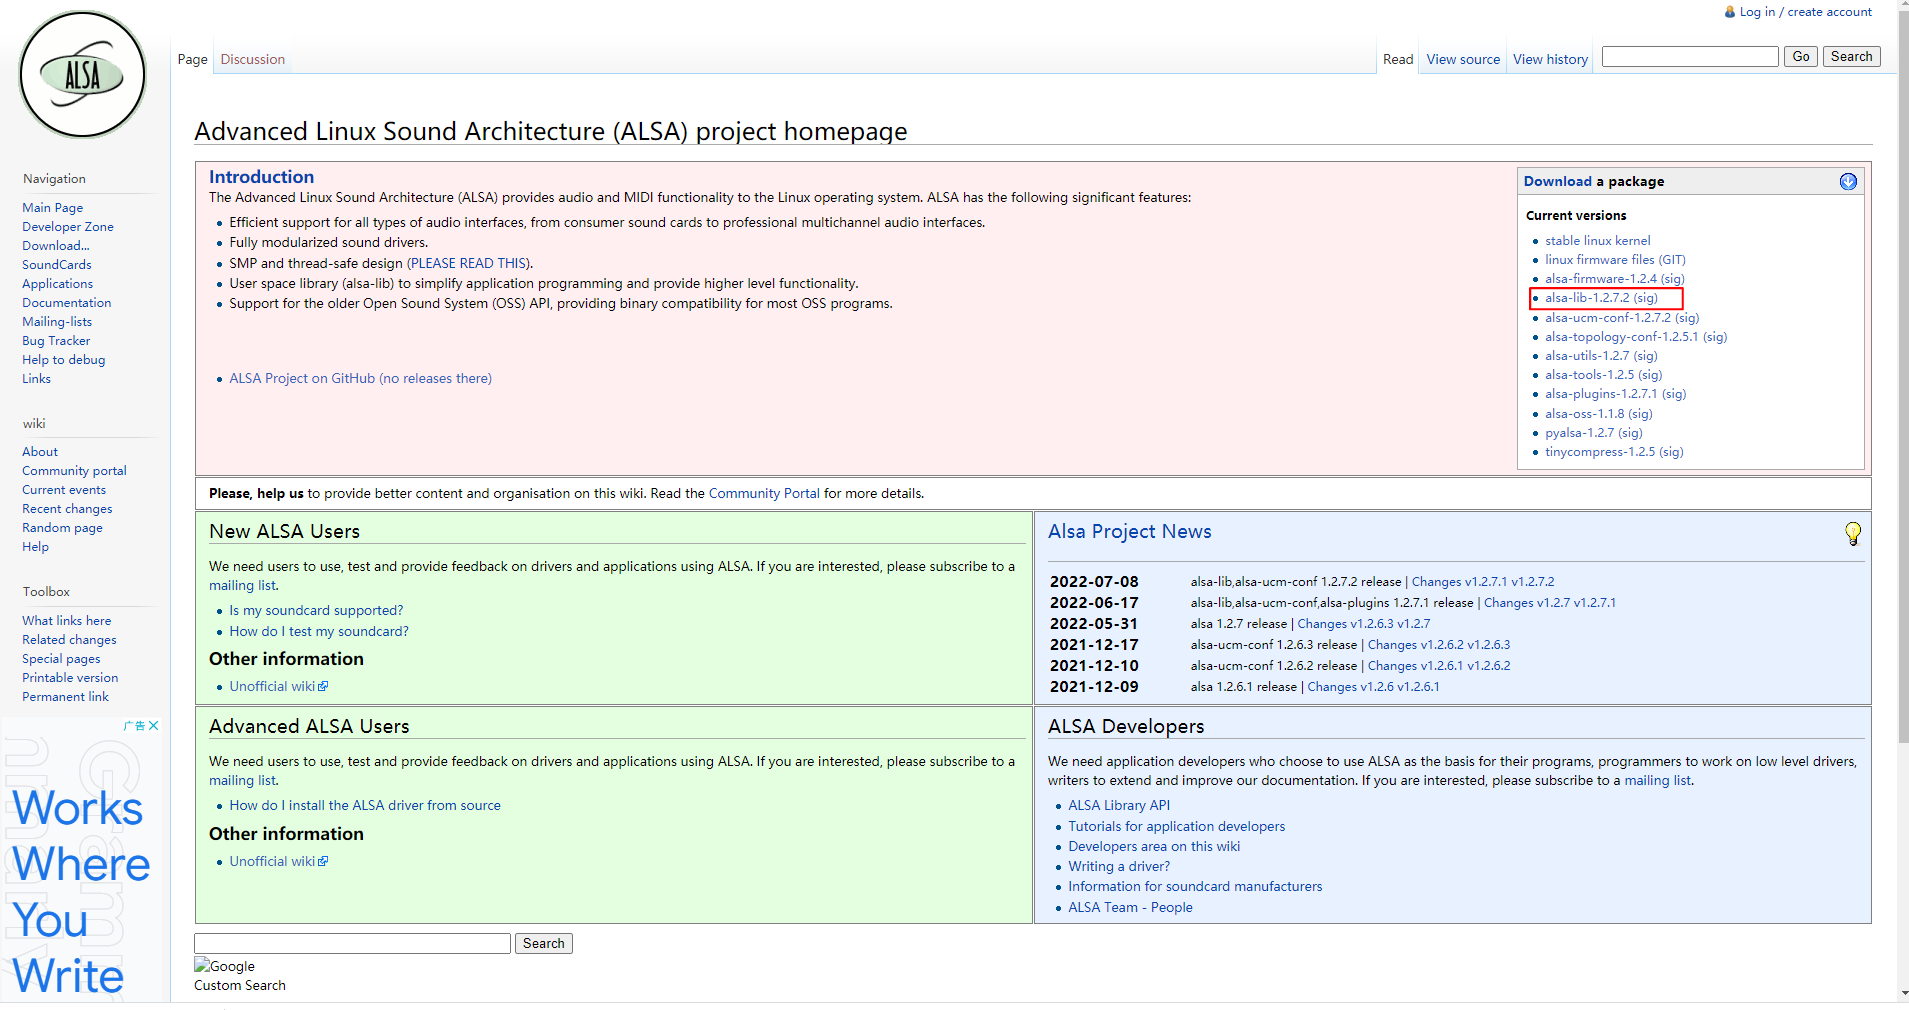The height and width of the screenshot is (1010, 1909).
Task: Close the sidebar advertisement
Action: [x=154, y=726]
